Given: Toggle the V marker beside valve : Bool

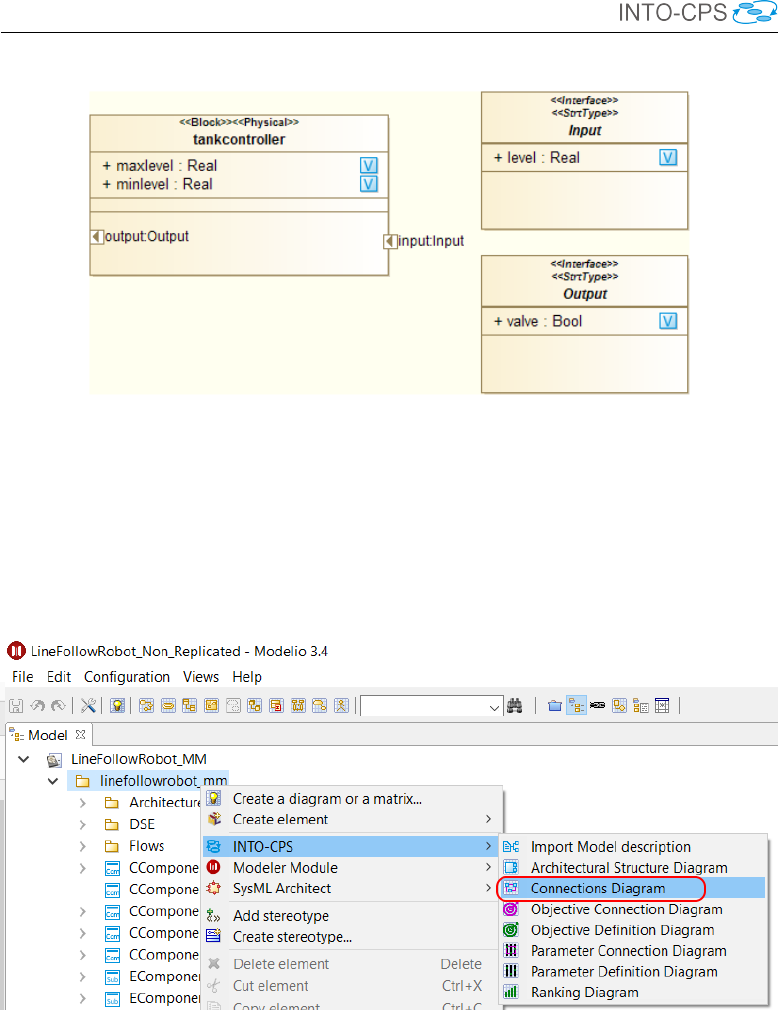Looking at the screenshot, I should tap(668, 321).
